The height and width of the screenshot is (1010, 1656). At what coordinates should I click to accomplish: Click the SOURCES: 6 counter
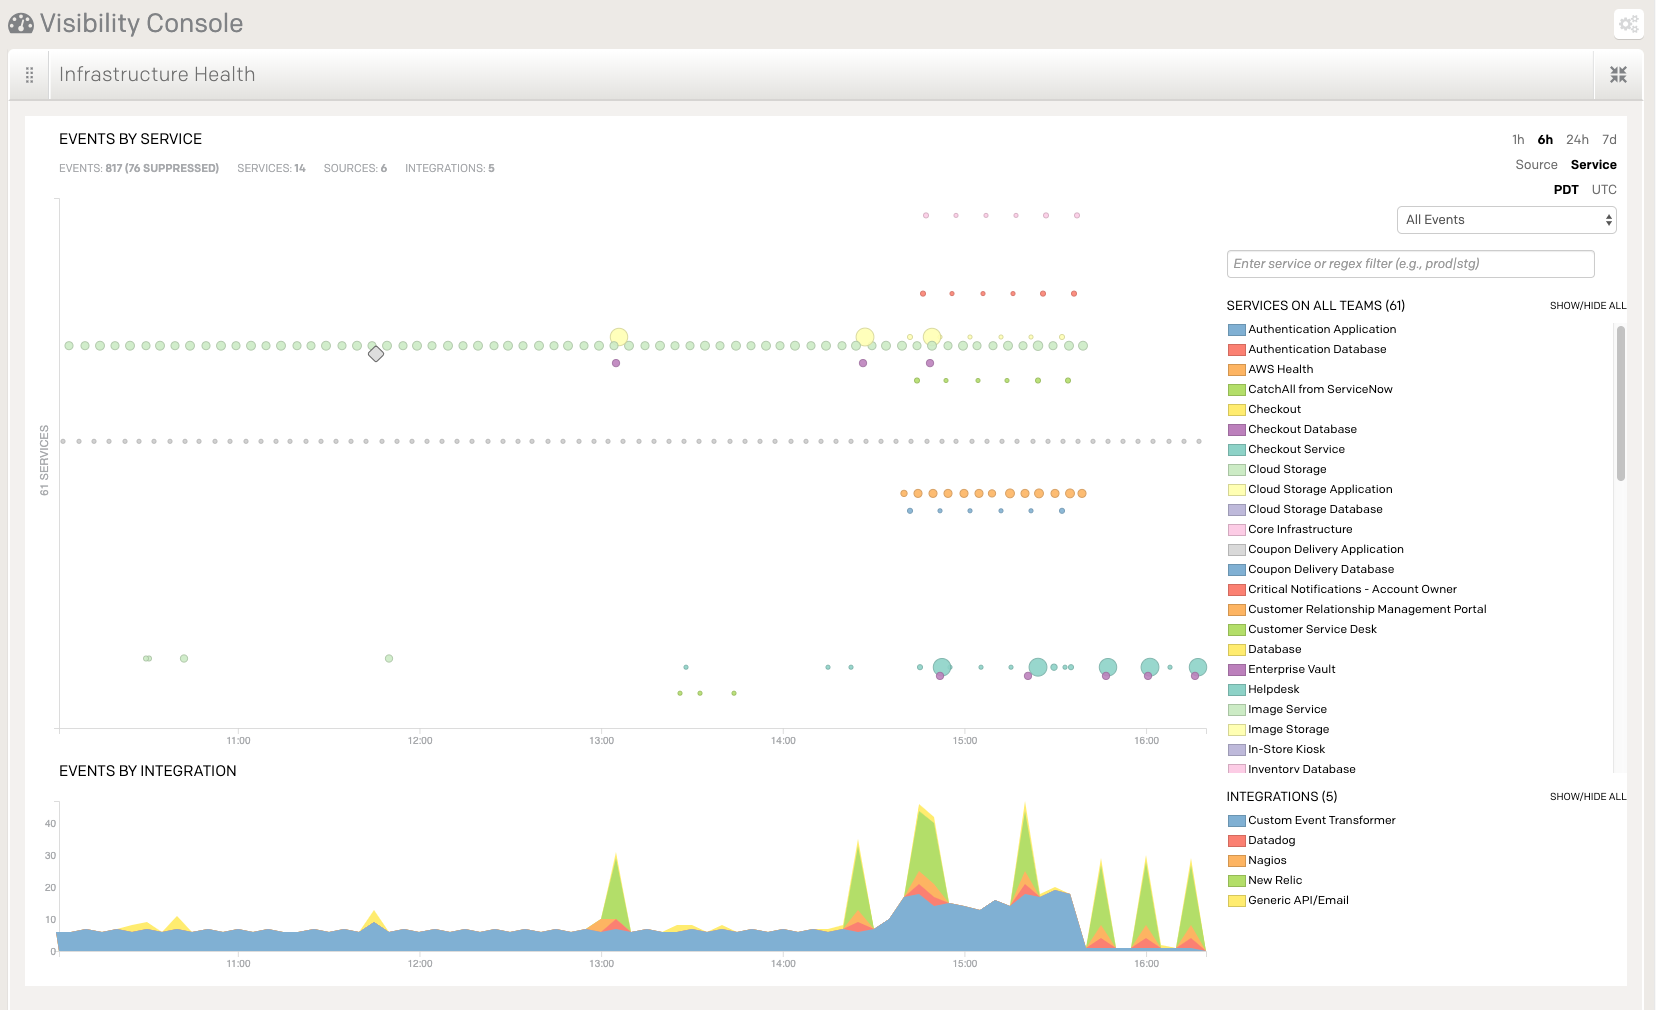[355, 168]
